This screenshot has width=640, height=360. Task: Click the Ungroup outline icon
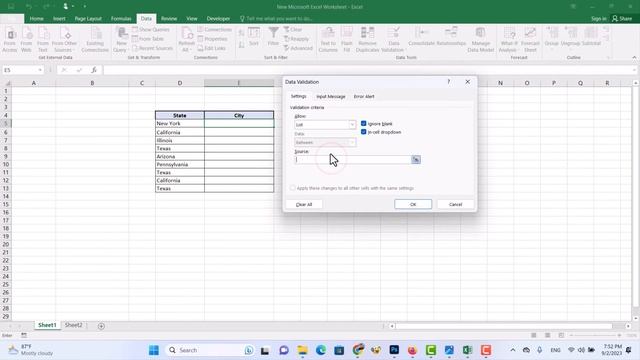[571, 37]
